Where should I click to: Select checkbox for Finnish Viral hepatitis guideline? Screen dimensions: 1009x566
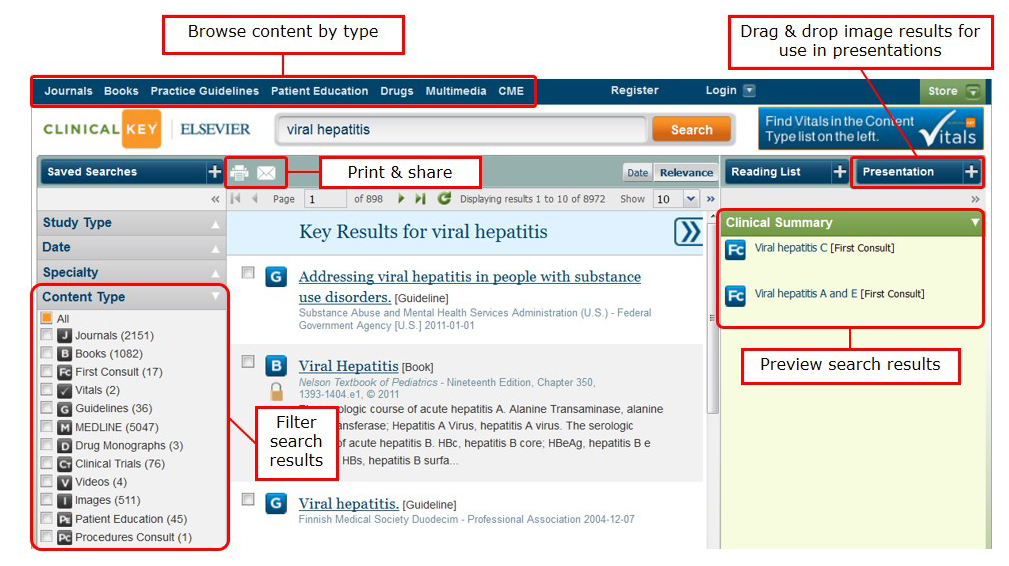(248, 499)
